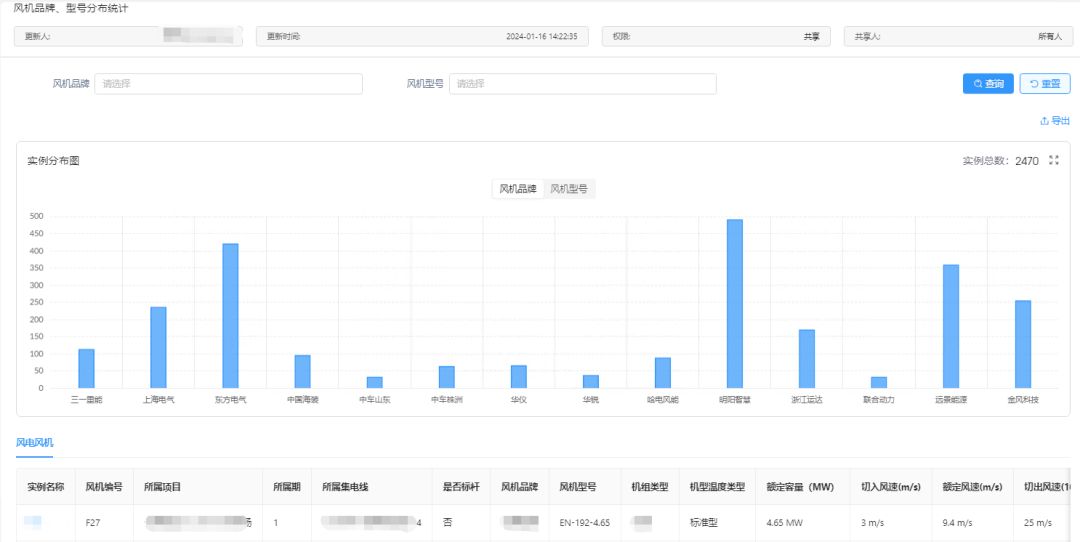Click the 共享人 field showing 所有人
This screenshot has height=542, width=1080.
pos(958,37)
